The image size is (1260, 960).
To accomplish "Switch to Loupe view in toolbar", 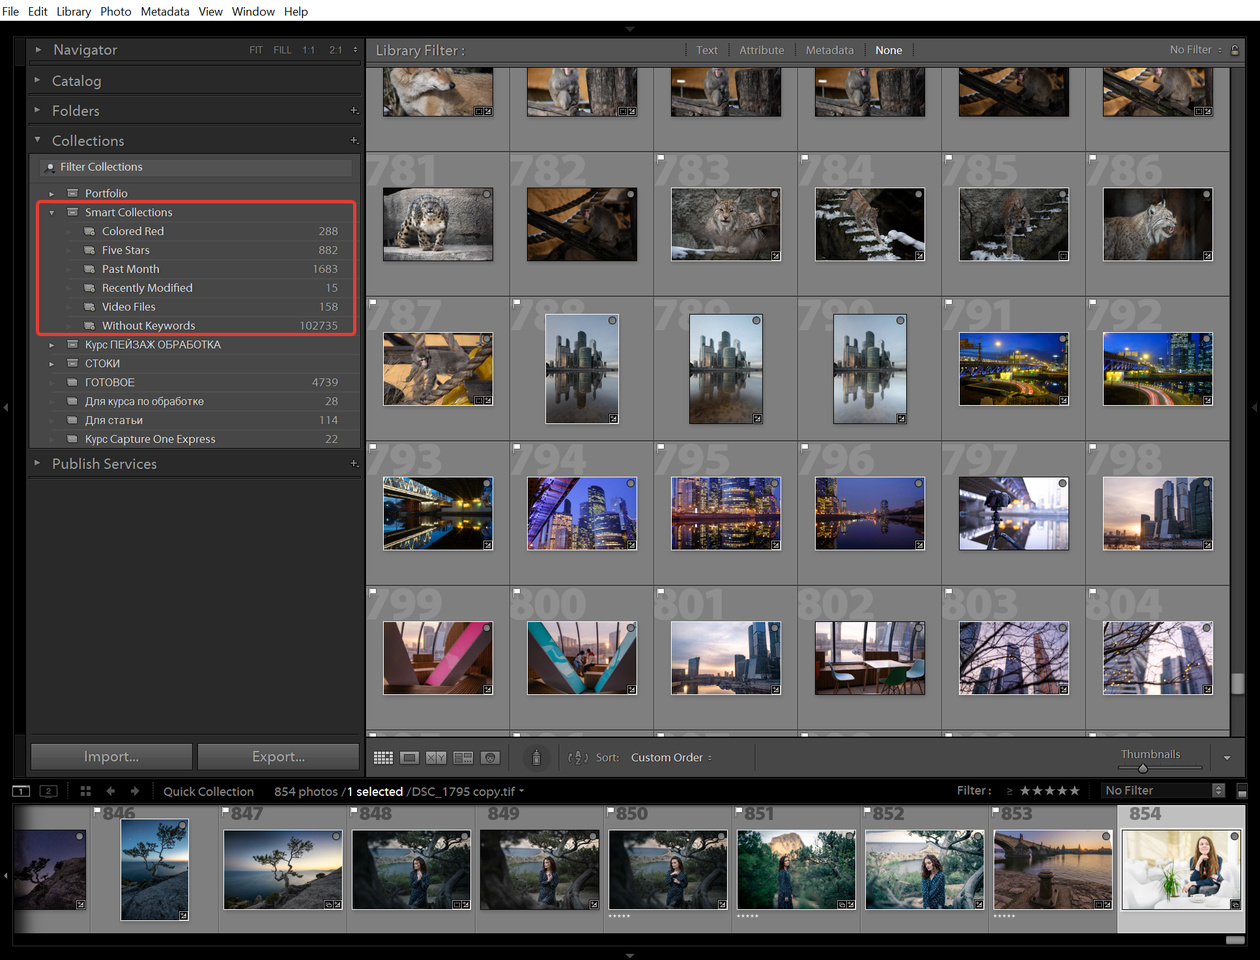I will [x=410, y=758].
